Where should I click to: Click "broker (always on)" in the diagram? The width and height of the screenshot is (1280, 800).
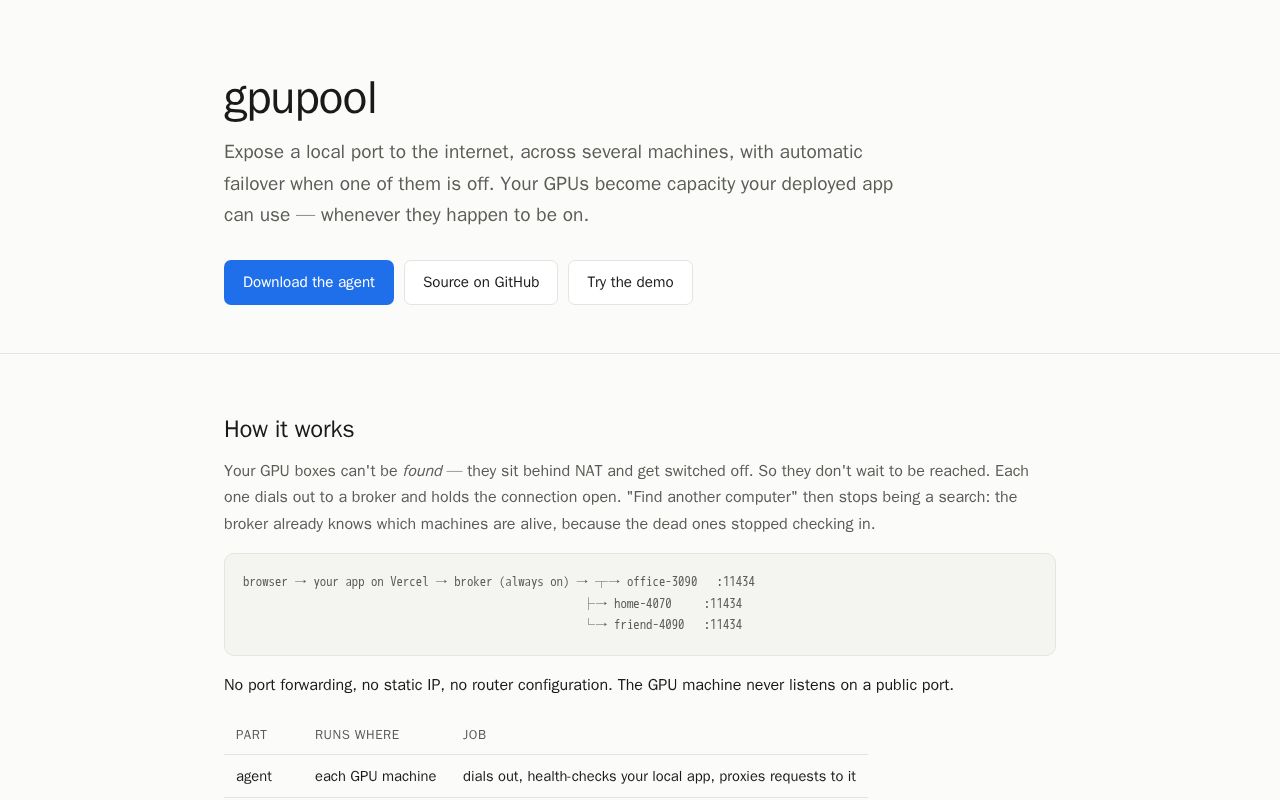[x=511, y=582]
